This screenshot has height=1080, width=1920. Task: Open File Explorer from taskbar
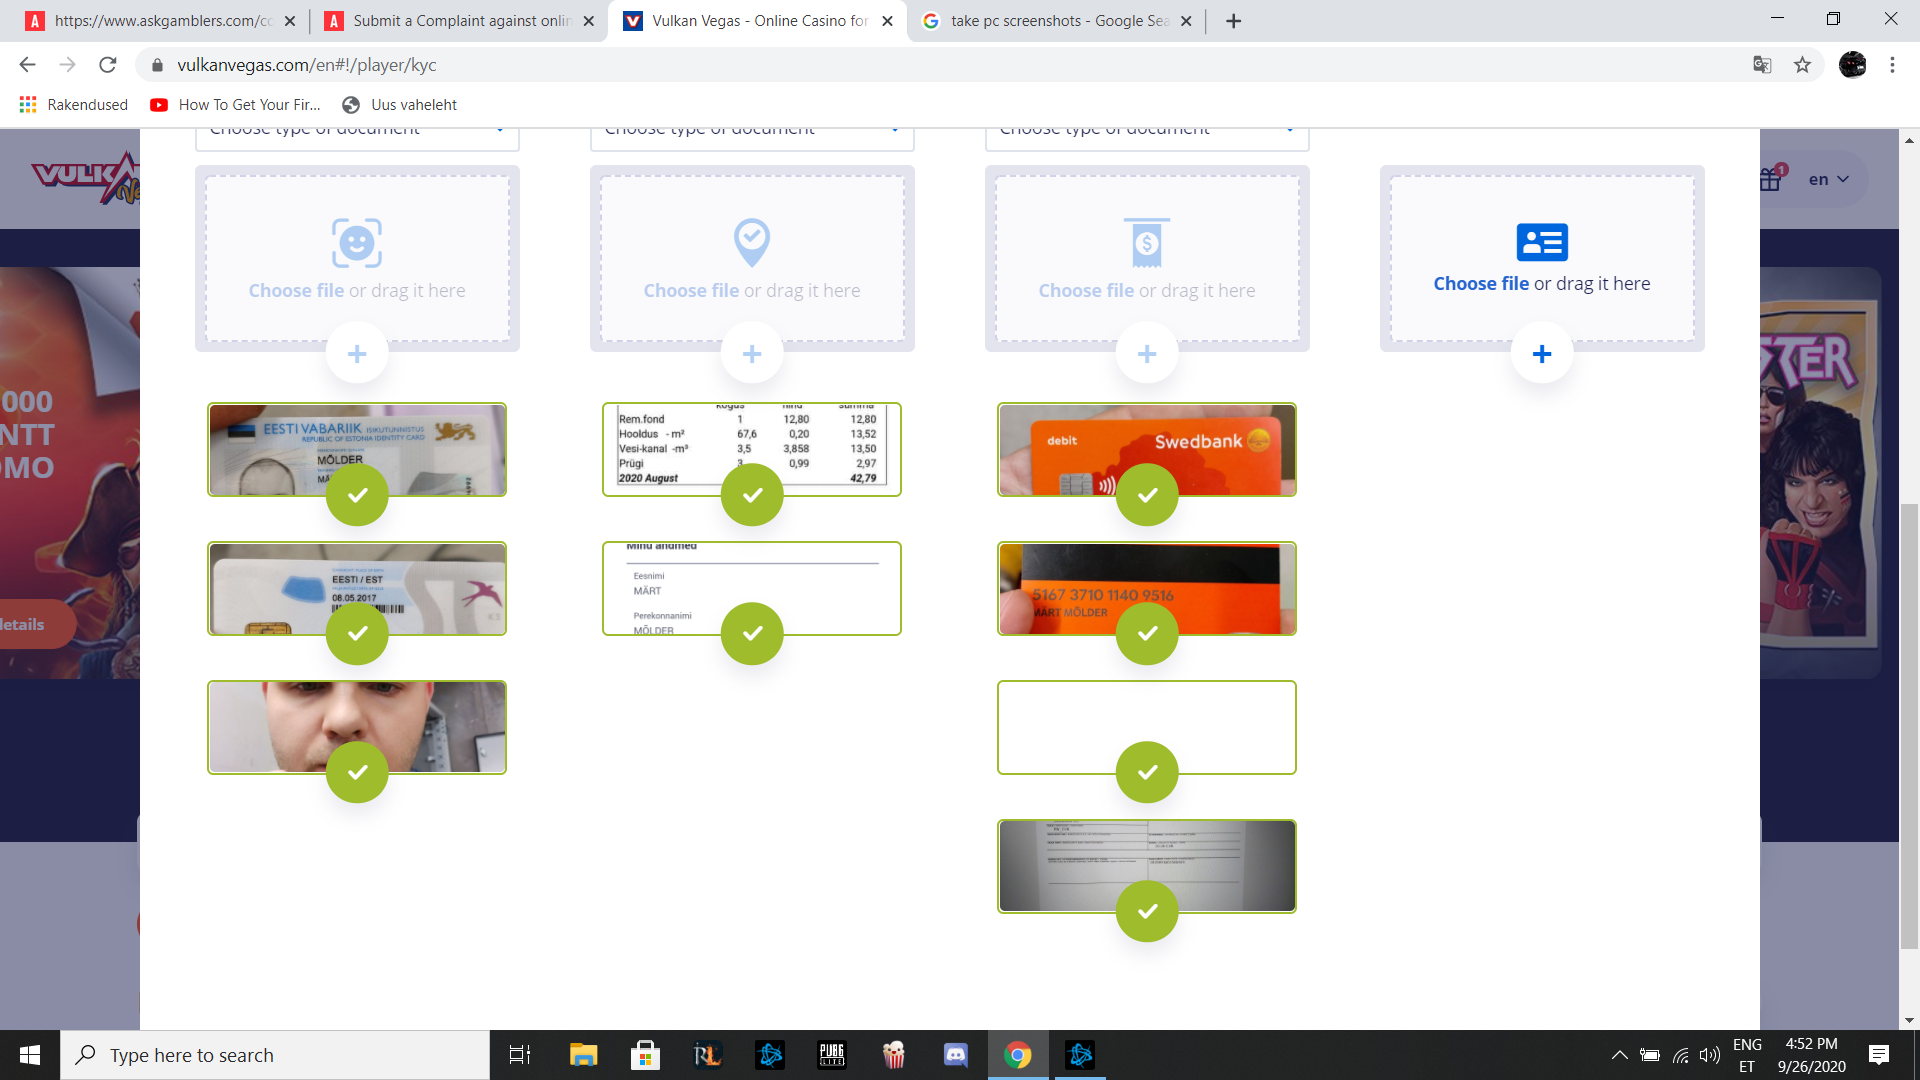click(x=583, y=1055)
